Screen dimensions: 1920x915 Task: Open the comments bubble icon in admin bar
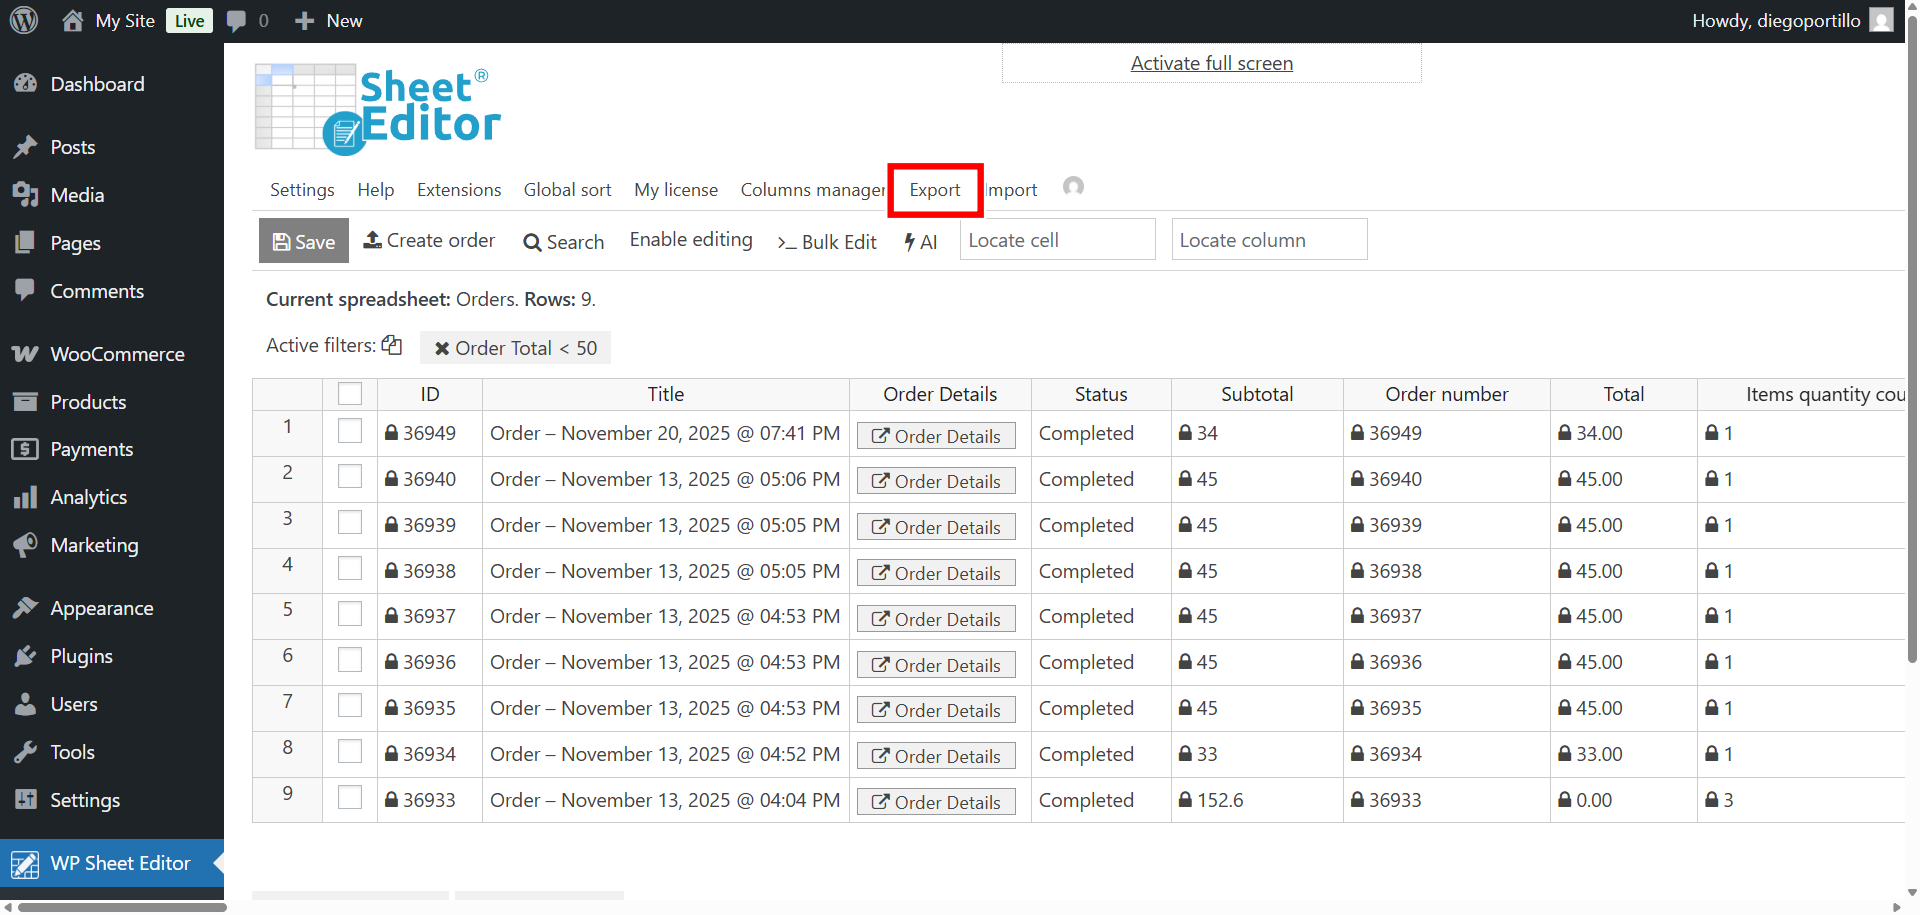[237, 21]
